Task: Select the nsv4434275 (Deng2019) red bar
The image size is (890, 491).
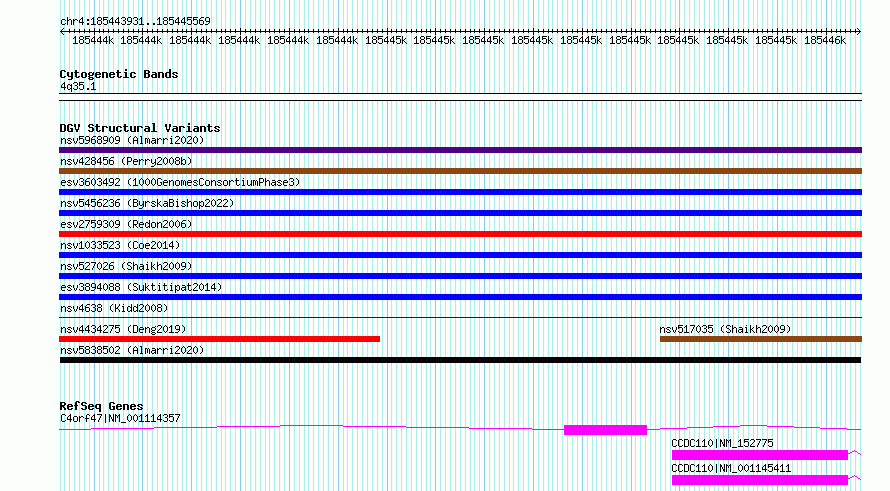Action: [x=220, y=339]
